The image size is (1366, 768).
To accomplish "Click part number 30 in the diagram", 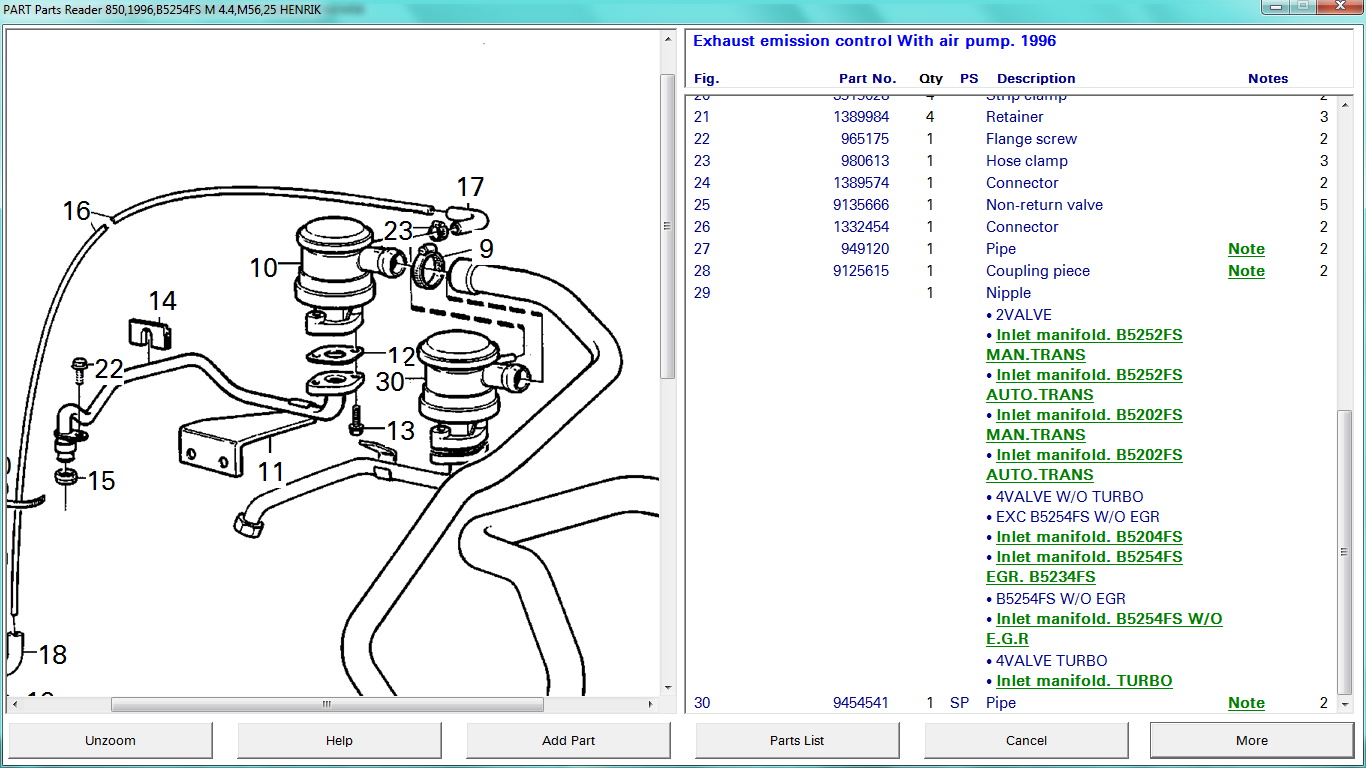I will point(390,382).
